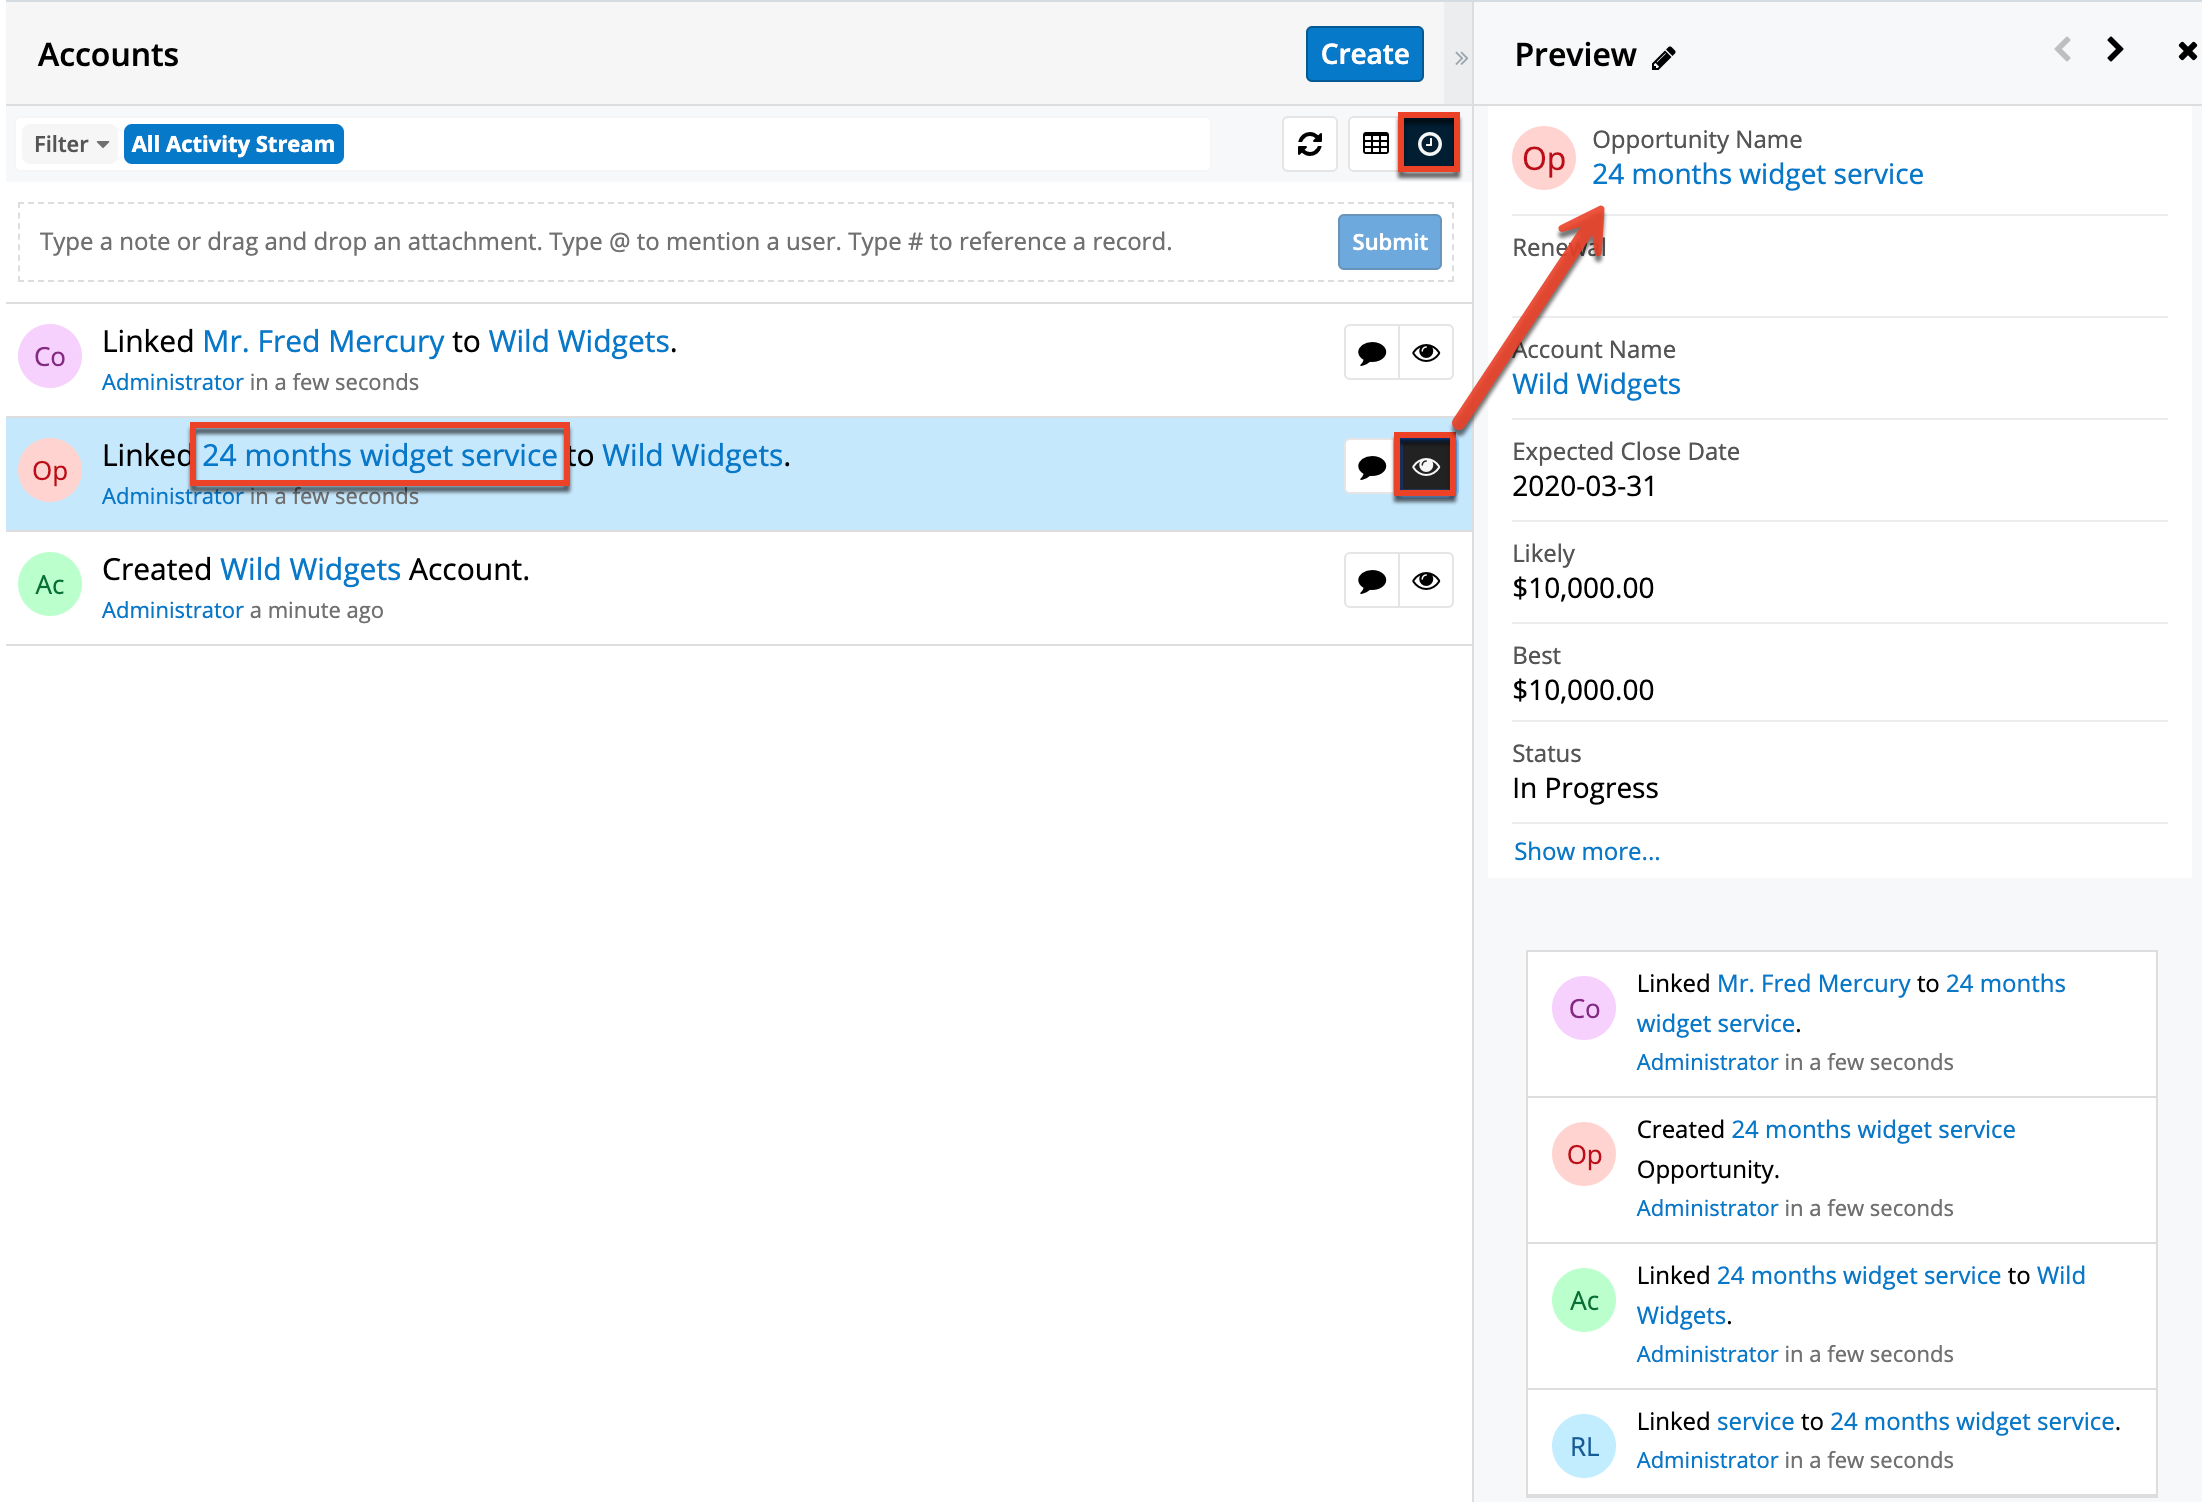
Task: Comment on Created Wild Widgets activity
Action: coord(1371,580)
